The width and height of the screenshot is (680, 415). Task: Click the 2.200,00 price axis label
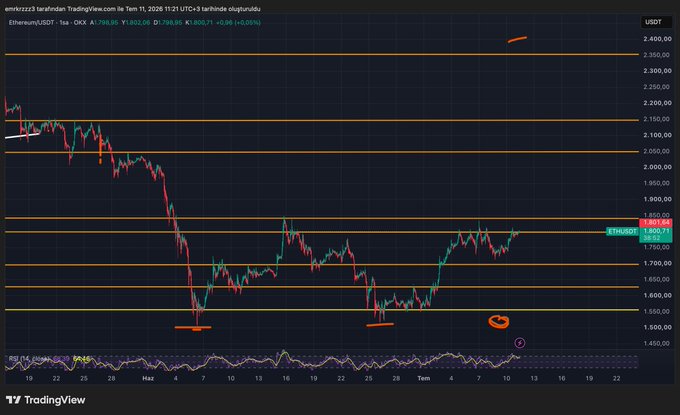657,103
